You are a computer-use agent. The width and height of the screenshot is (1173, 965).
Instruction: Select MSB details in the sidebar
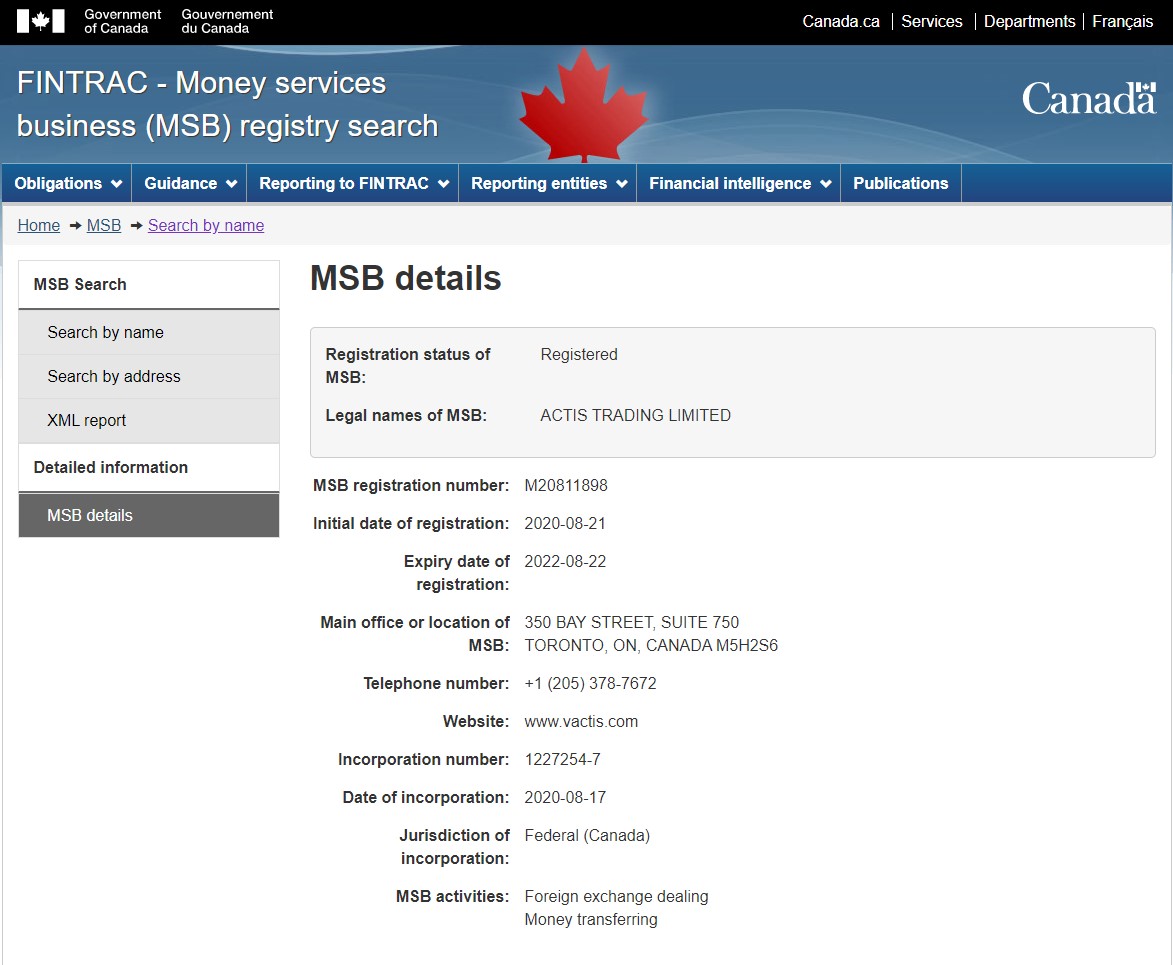(149, 515)
